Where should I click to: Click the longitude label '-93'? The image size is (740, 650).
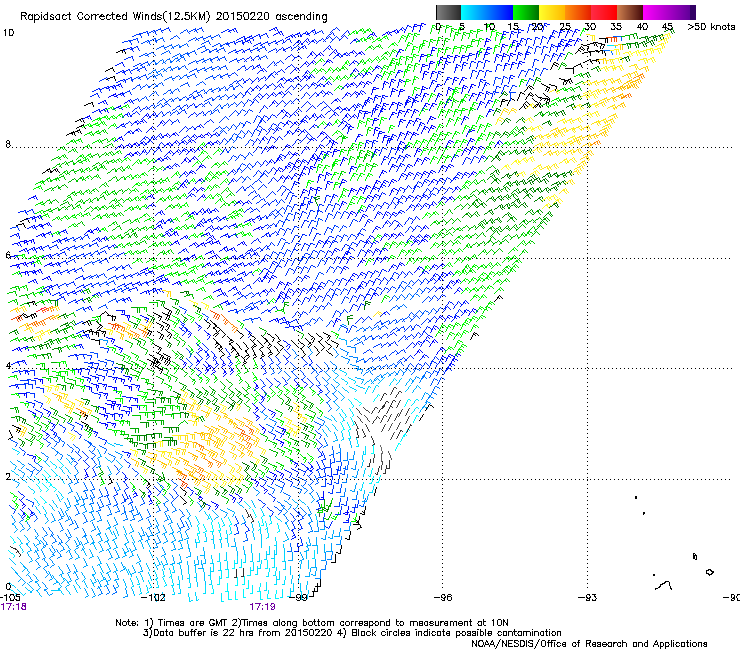(588, 598)
